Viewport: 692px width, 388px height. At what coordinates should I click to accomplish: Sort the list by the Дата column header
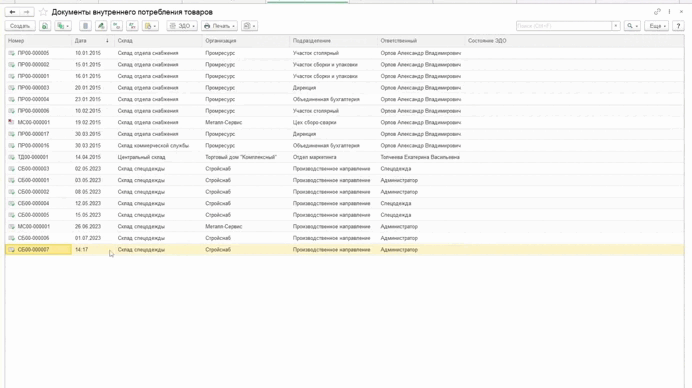pos(80,41)
